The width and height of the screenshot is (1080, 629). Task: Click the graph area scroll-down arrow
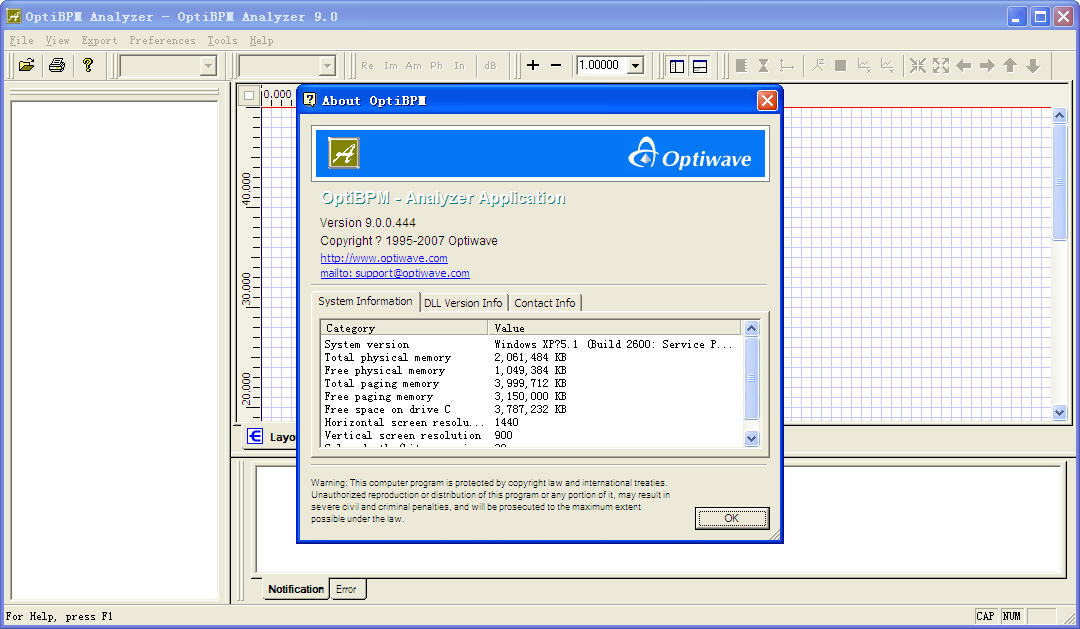tap(1059, 413)
